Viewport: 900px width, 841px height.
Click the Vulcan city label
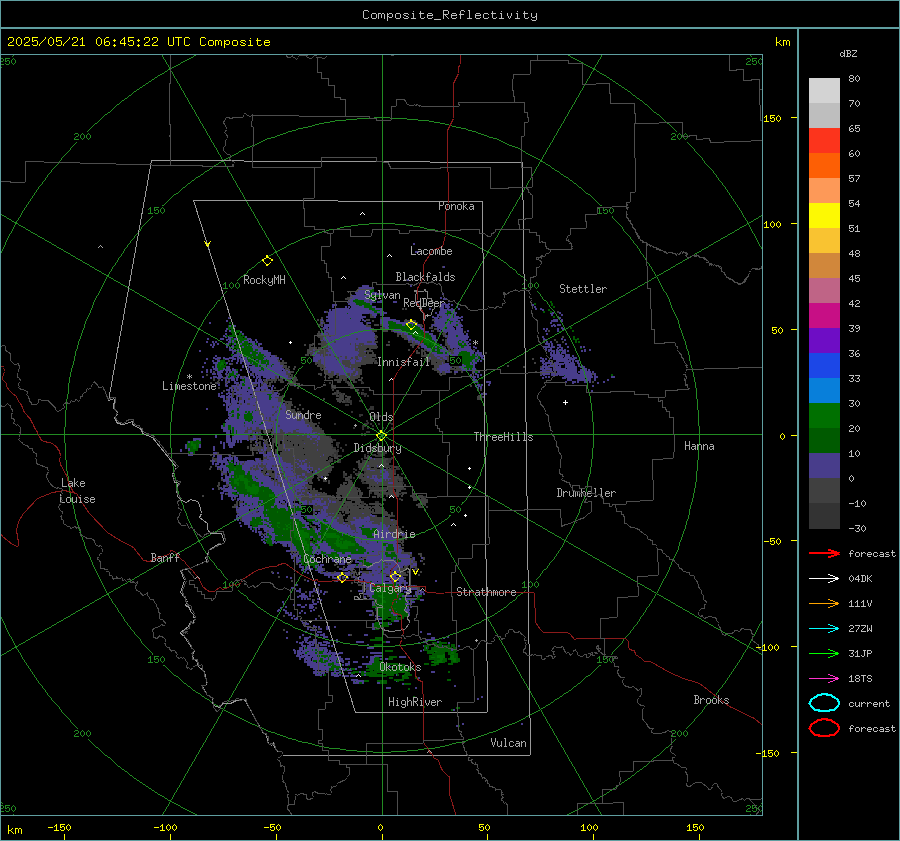pyautogui.click(x=508, y=743)
